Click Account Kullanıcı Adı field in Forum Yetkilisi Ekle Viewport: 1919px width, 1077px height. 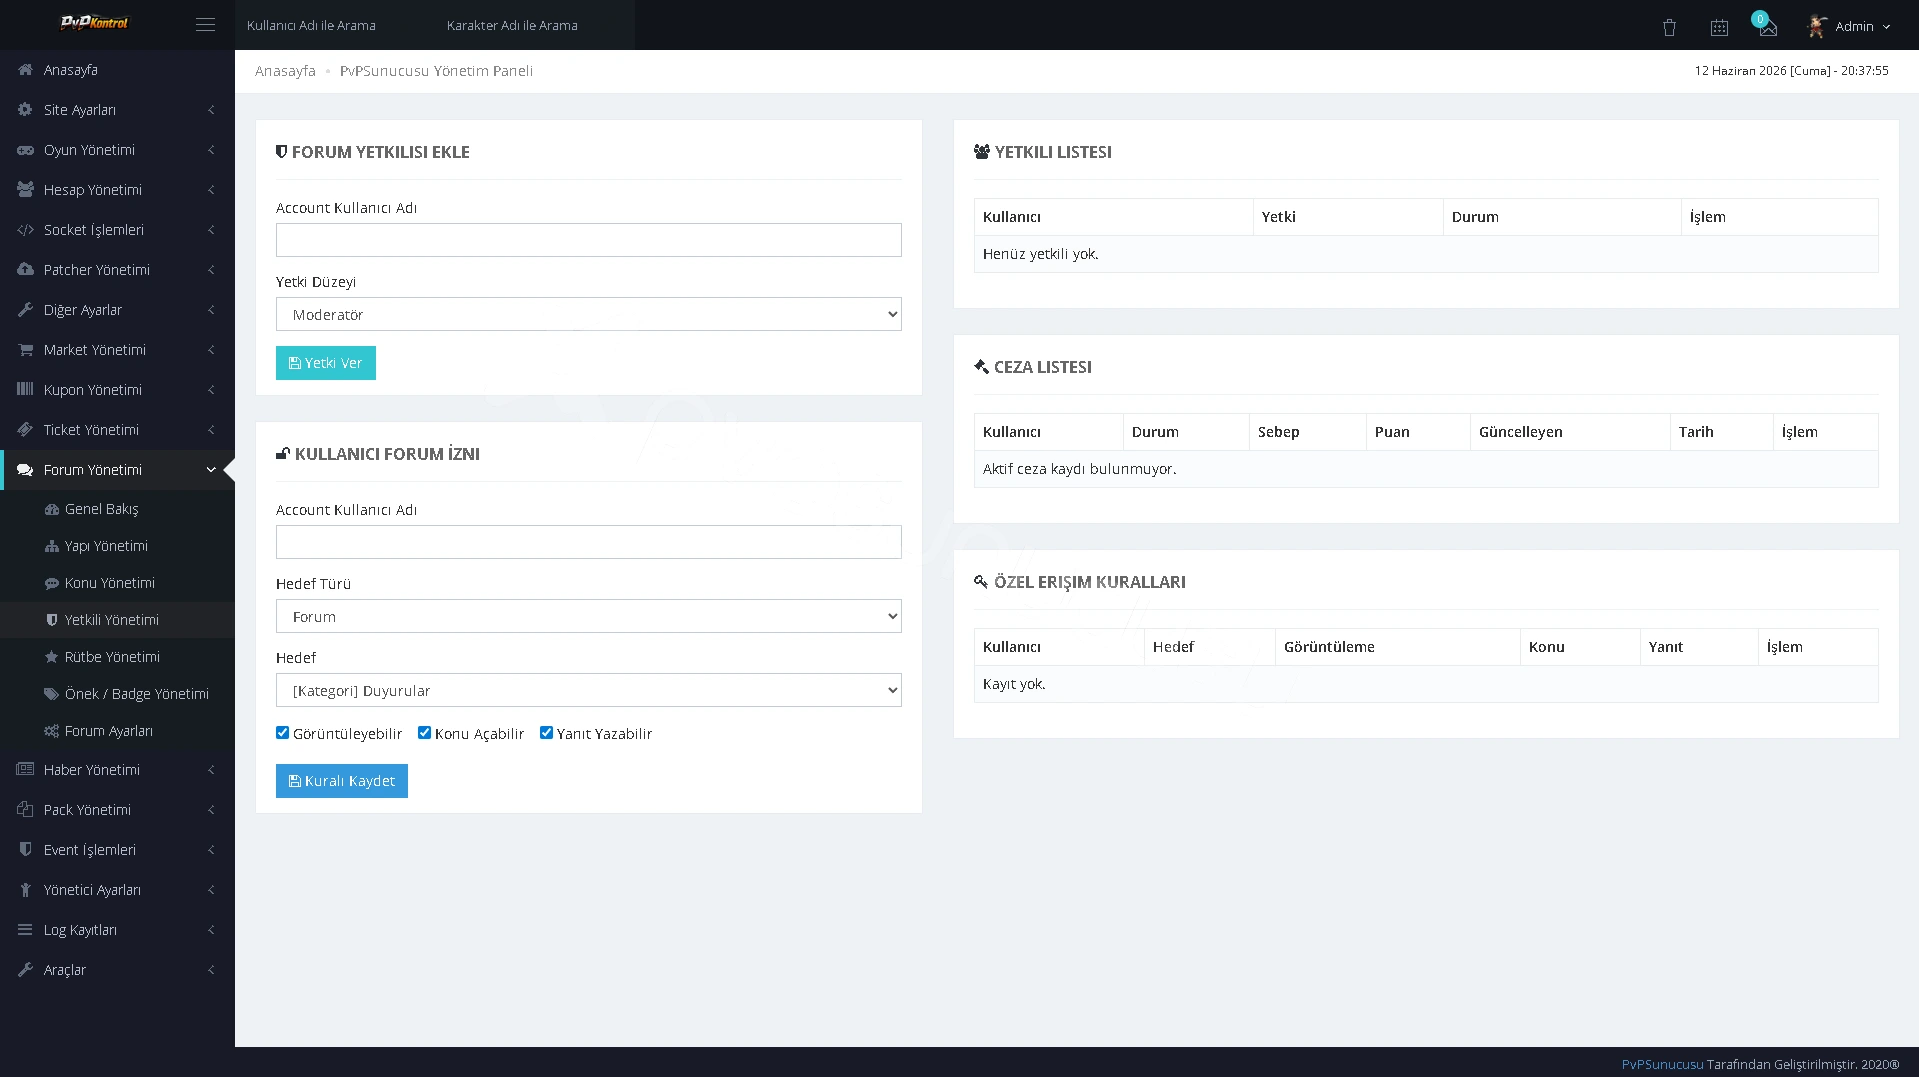(589, 240)
